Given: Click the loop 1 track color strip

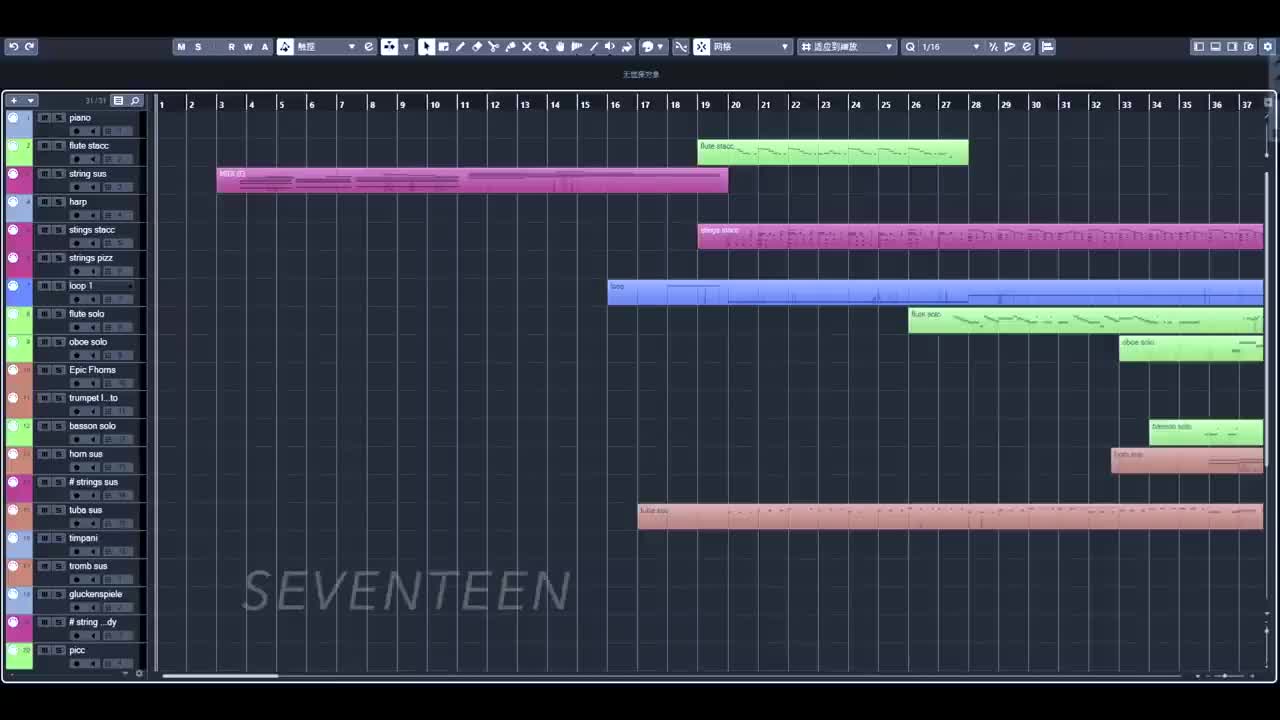Looking at the screenshot, I should click(19, 292).
